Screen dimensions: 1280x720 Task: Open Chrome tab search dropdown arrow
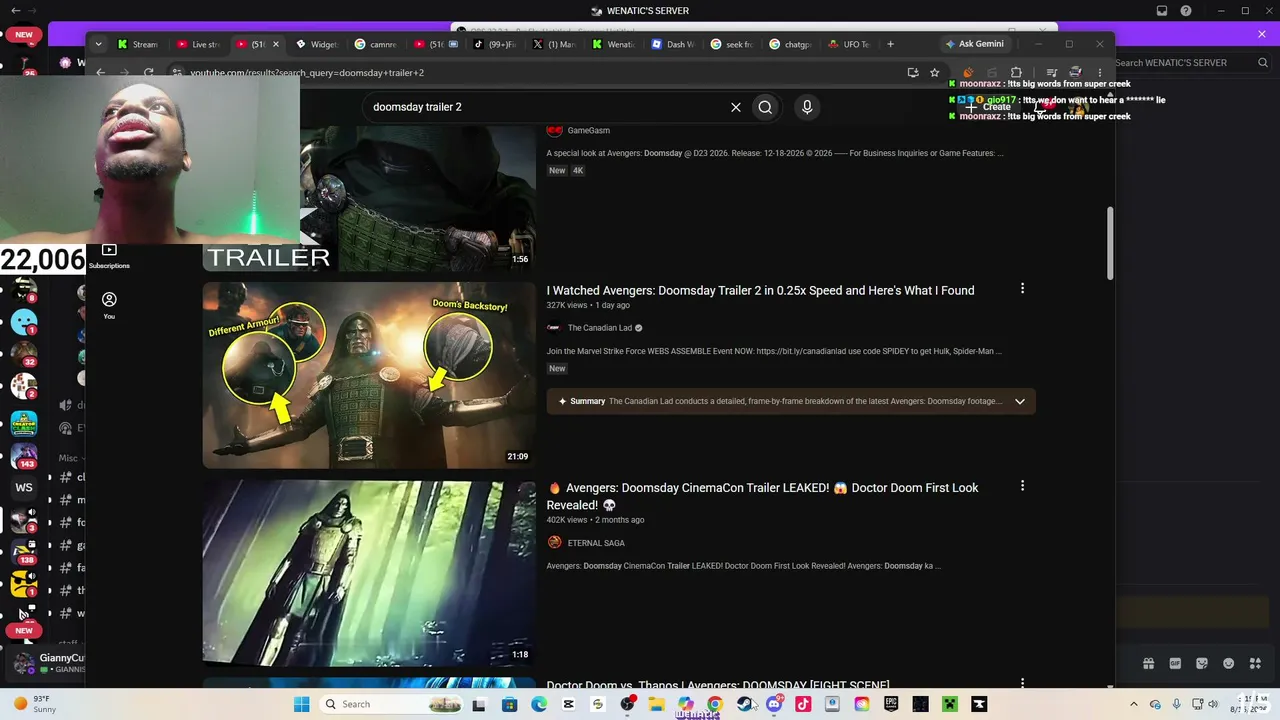(x=98, y=44)
